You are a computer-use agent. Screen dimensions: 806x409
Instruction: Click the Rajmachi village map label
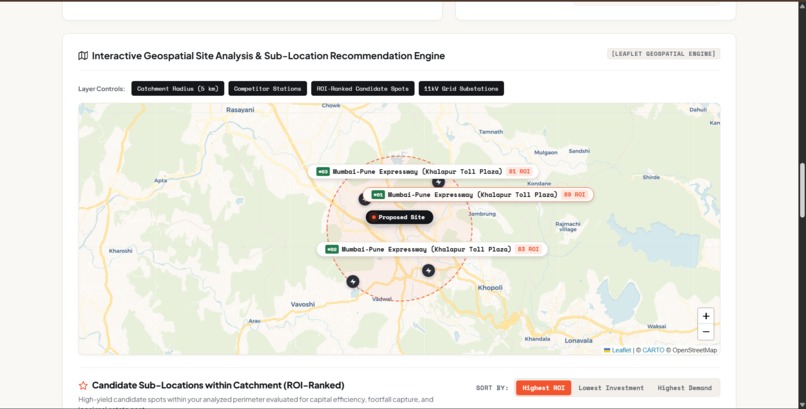coord(568,227)
